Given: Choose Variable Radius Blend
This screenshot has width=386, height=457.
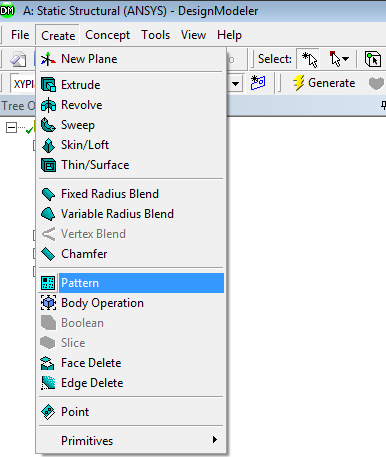Looking at the screenshot, I should pos(131,214).
